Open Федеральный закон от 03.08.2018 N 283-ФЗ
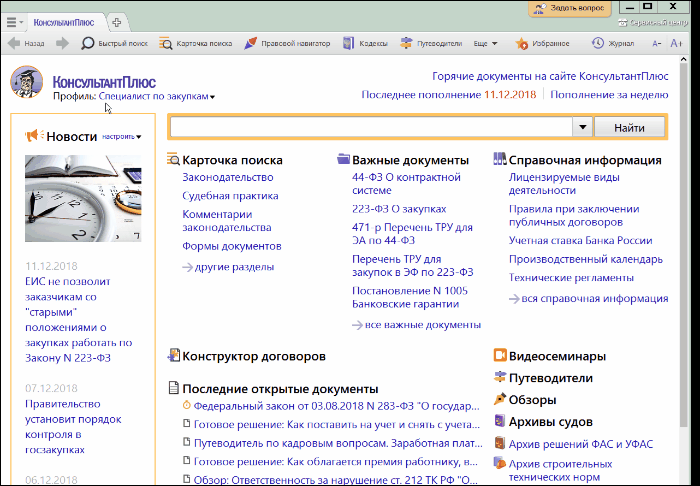Viewport: 700px width, 486px height. click(337, 407)
